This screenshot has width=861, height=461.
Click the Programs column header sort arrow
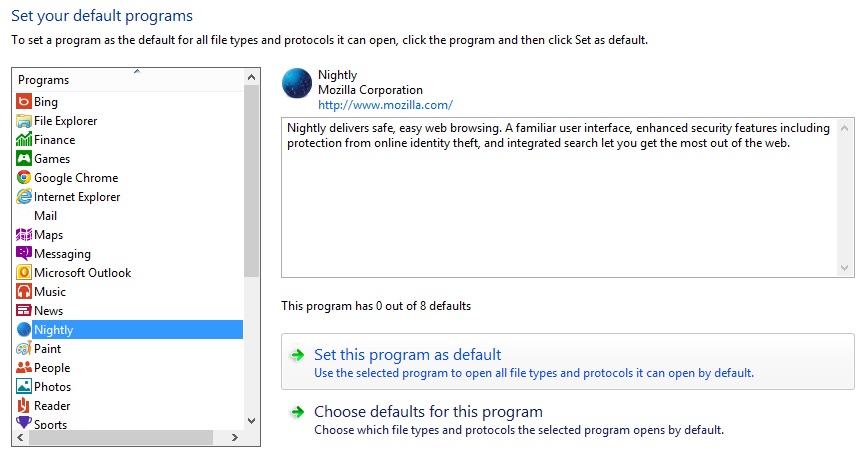pyautogui.click(x=137, y=71)
